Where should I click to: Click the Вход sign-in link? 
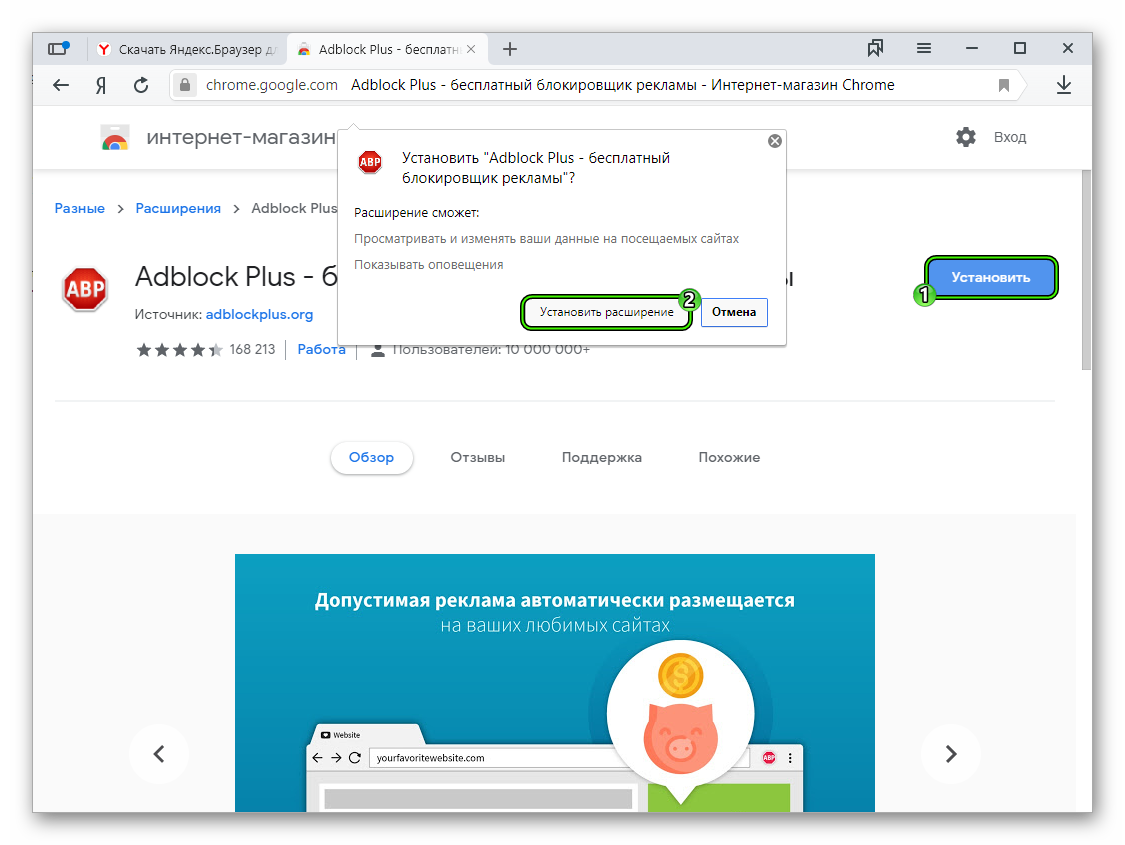point(1009,137)
